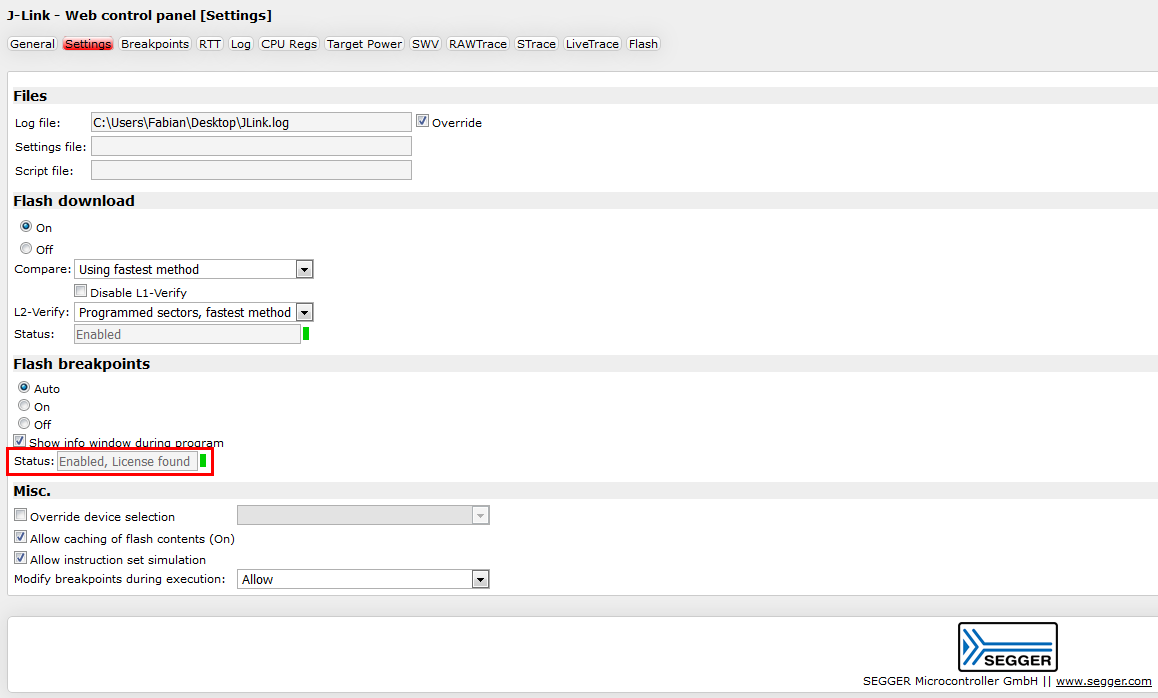Screen dimensions: 1158x698
Task: Open the Log tab
Action: pos(240,44)
